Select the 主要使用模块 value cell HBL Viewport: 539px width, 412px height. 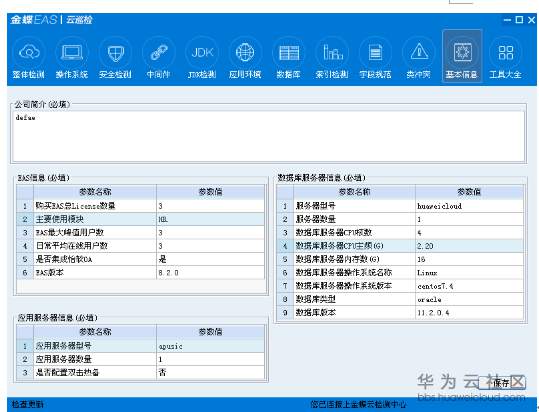pyautogui.click(x=210, y=219)
